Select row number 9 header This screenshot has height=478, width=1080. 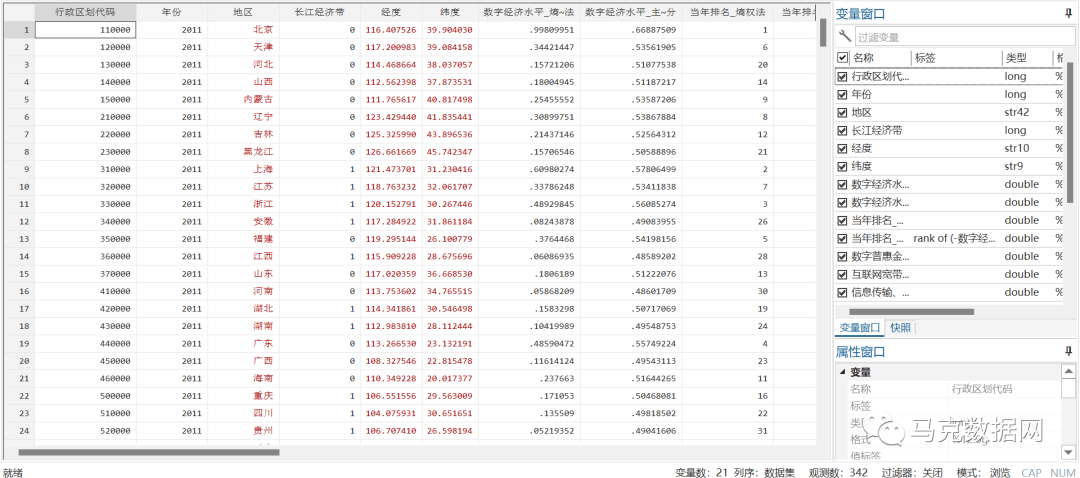click(17, 169)
